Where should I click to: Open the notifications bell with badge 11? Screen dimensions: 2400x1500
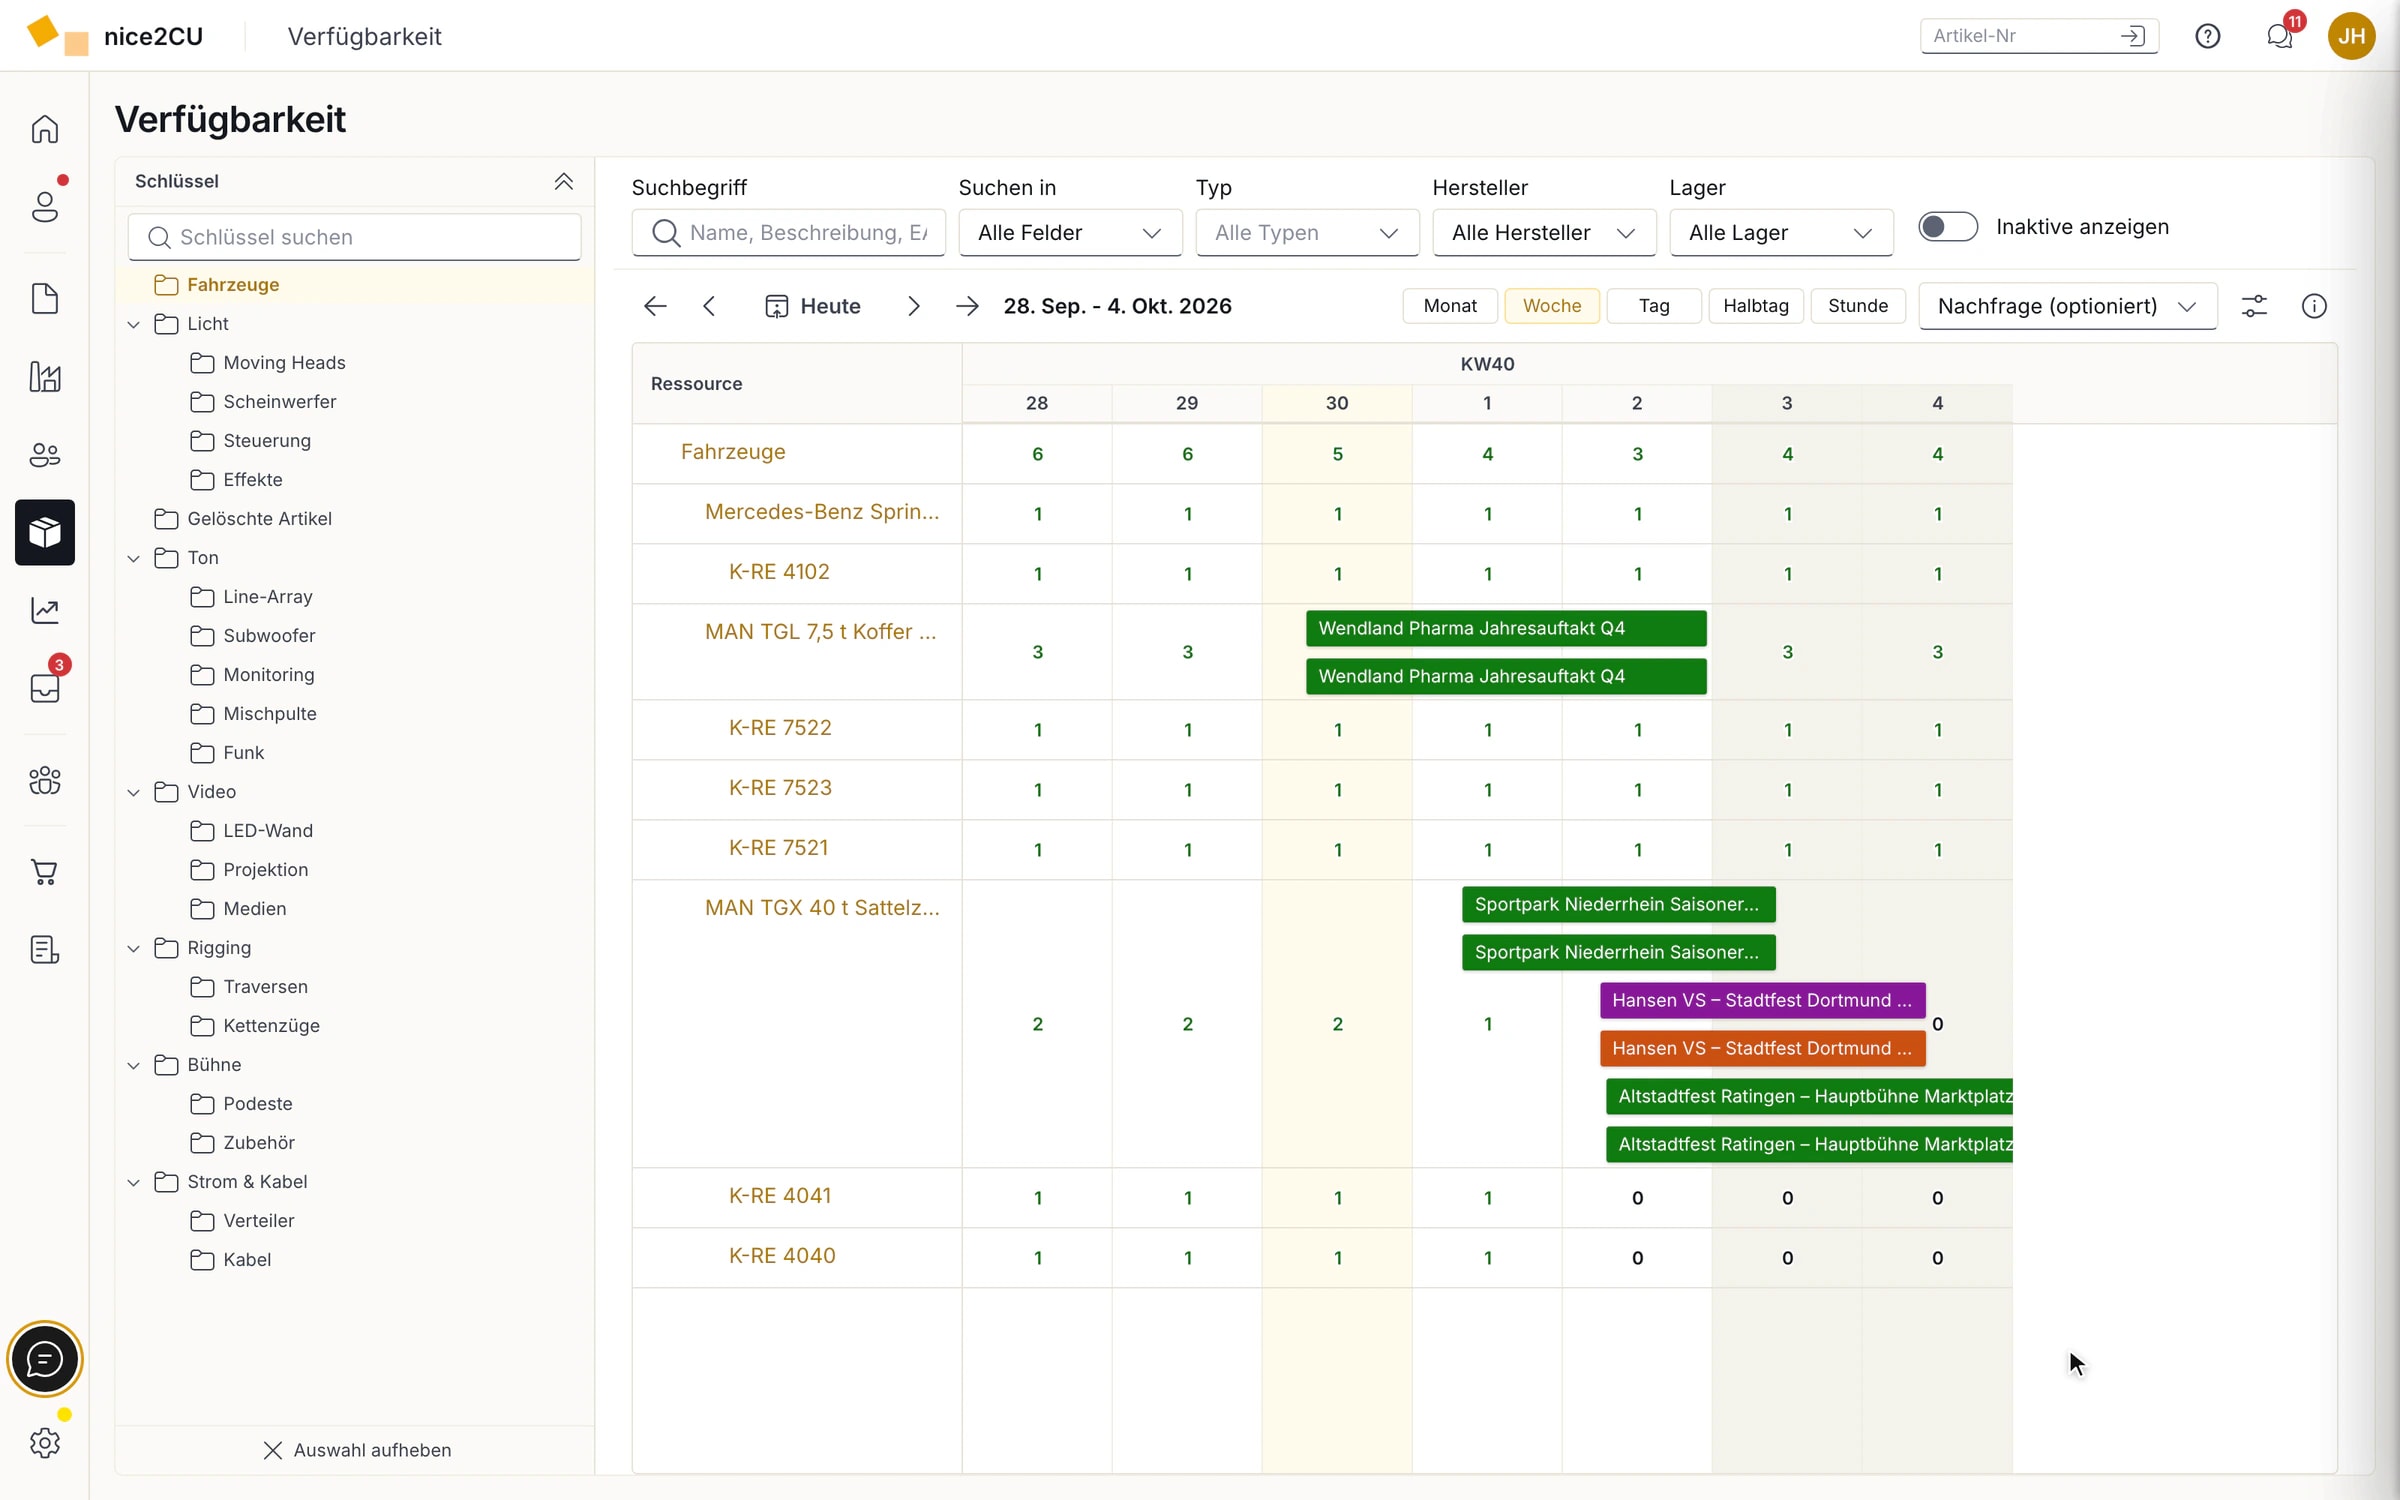pos(2280,36)
